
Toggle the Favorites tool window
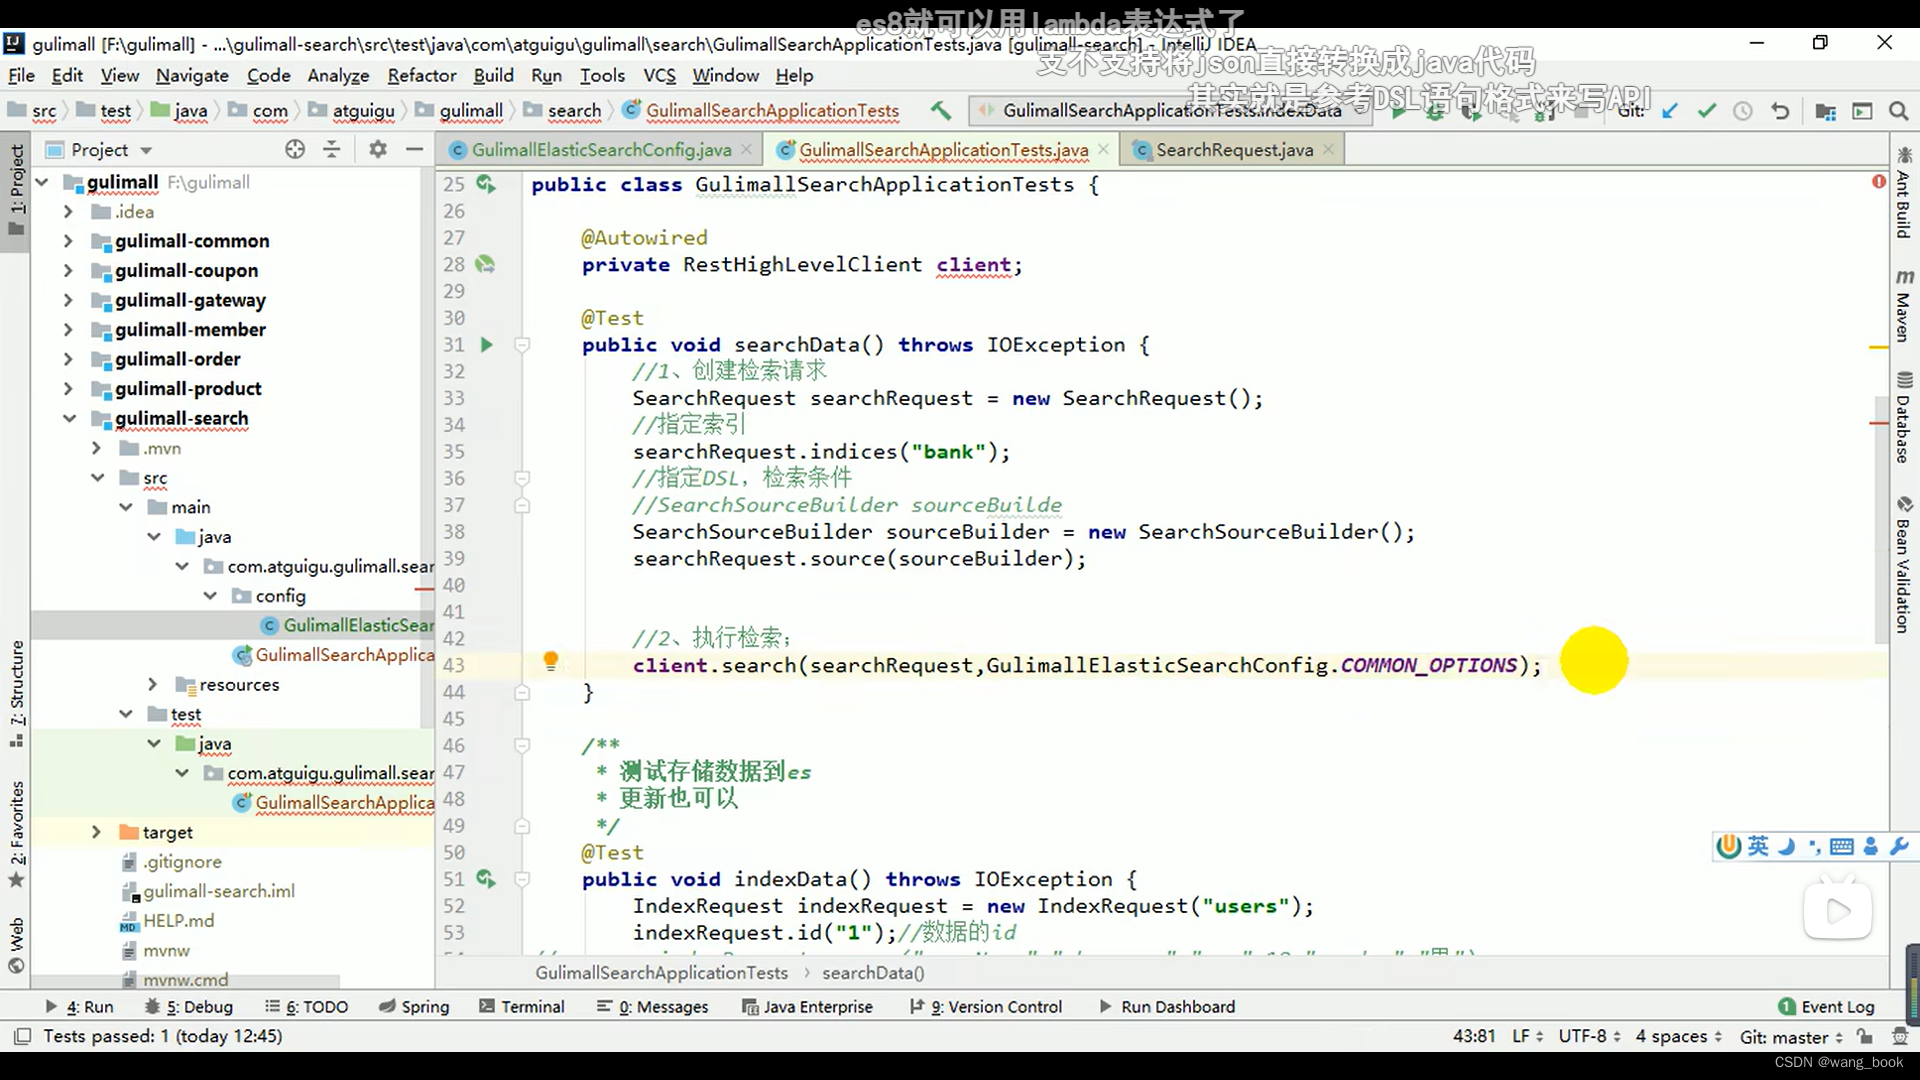click(x=16, y=835)
